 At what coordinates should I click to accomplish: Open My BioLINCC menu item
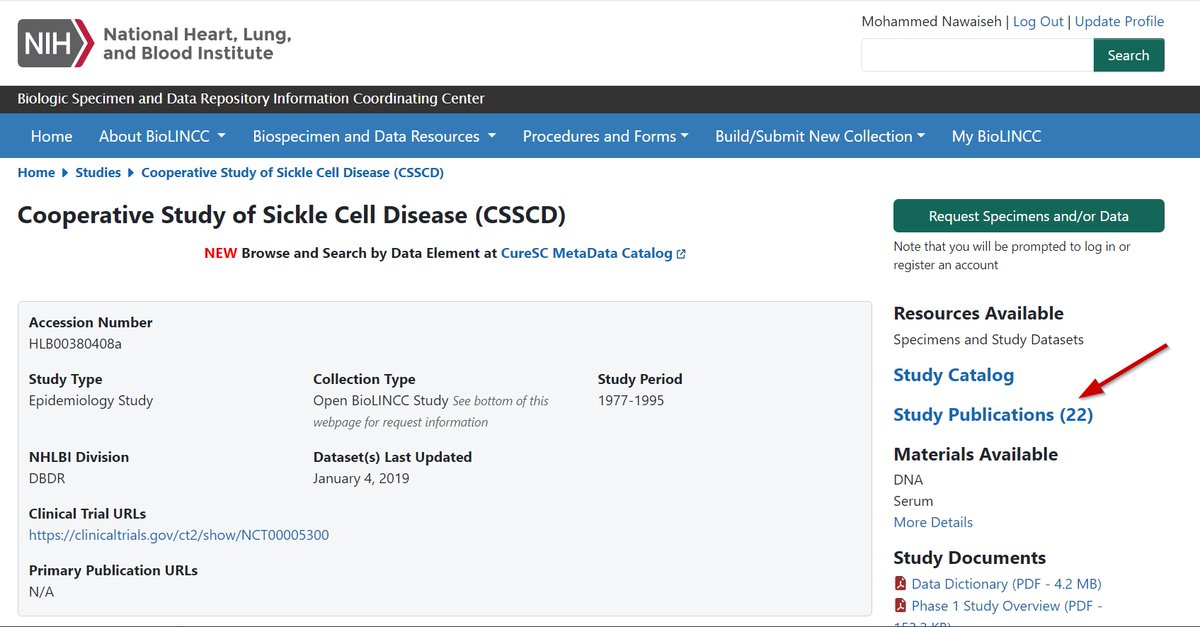click(996, 136)
